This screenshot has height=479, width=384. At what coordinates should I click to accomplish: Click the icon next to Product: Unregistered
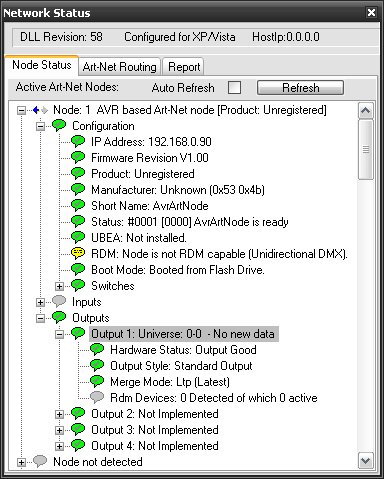coord(78,174)
